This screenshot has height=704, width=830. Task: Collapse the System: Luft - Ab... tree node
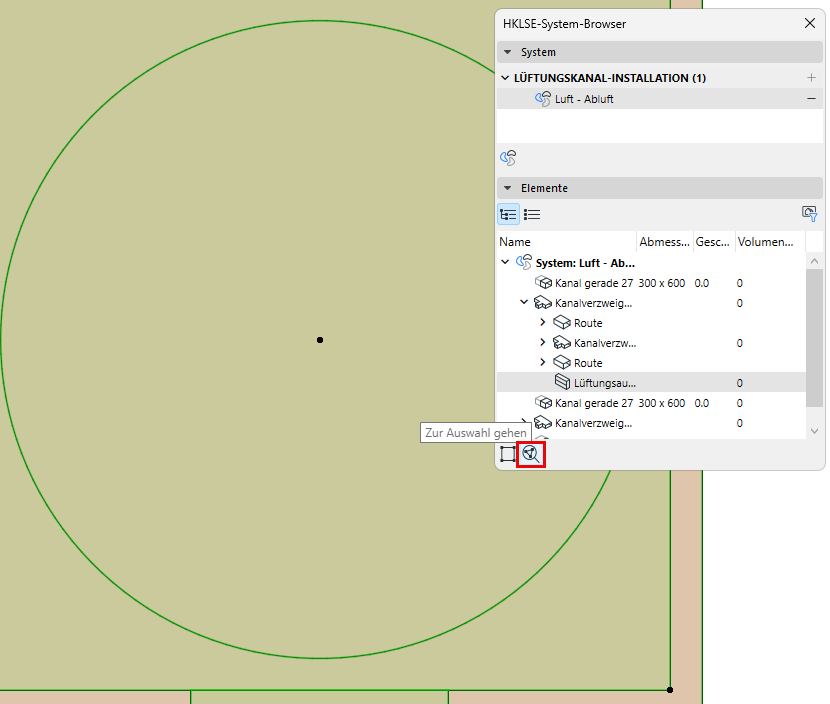[505, 262]
